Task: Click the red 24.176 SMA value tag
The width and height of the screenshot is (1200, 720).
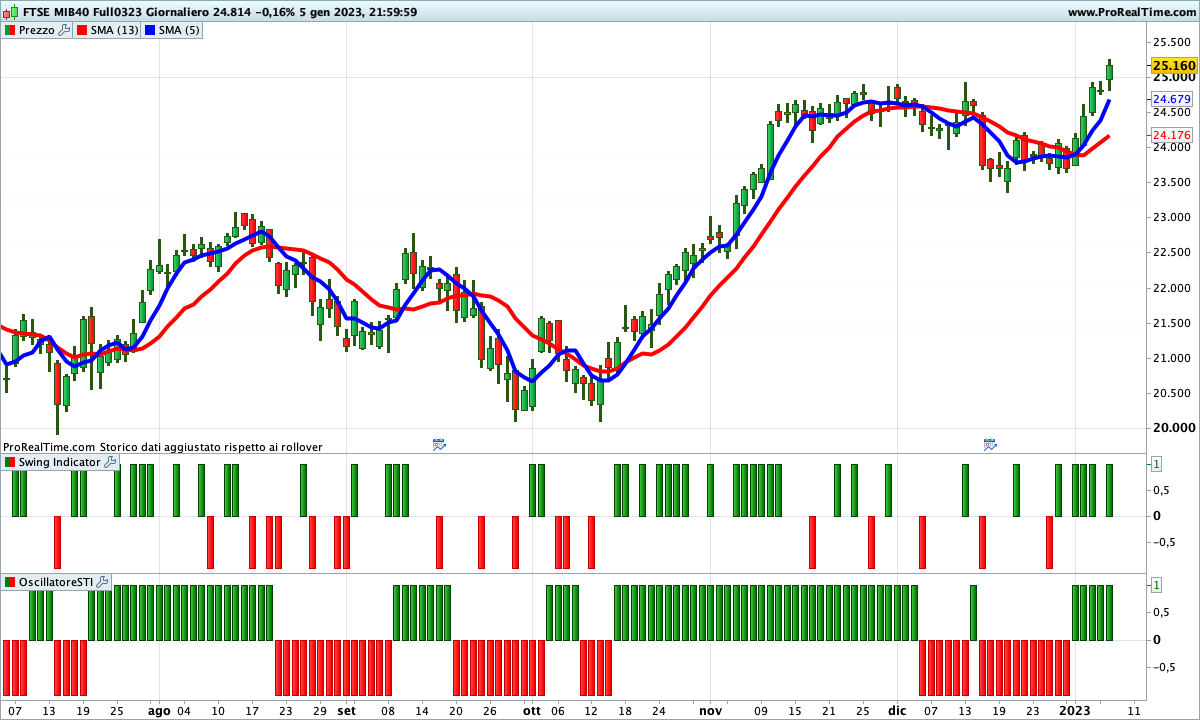Action: 1171,135
